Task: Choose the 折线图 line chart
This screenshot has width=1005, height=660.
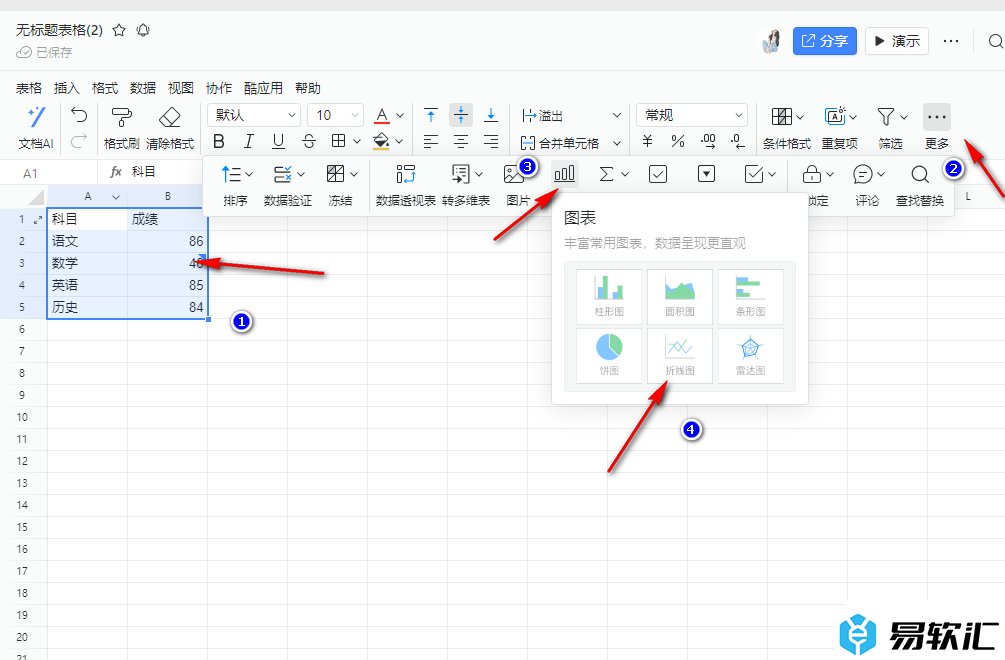Action: click(680, 356)
